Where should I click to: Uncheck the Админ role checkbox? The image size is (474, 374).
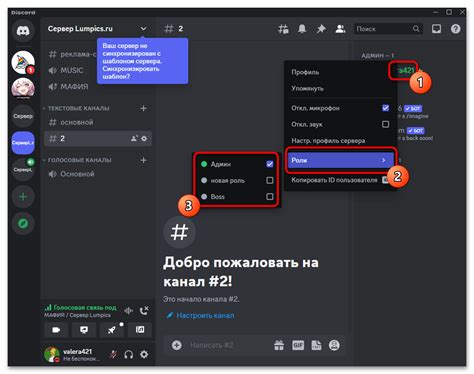(270, 164)
